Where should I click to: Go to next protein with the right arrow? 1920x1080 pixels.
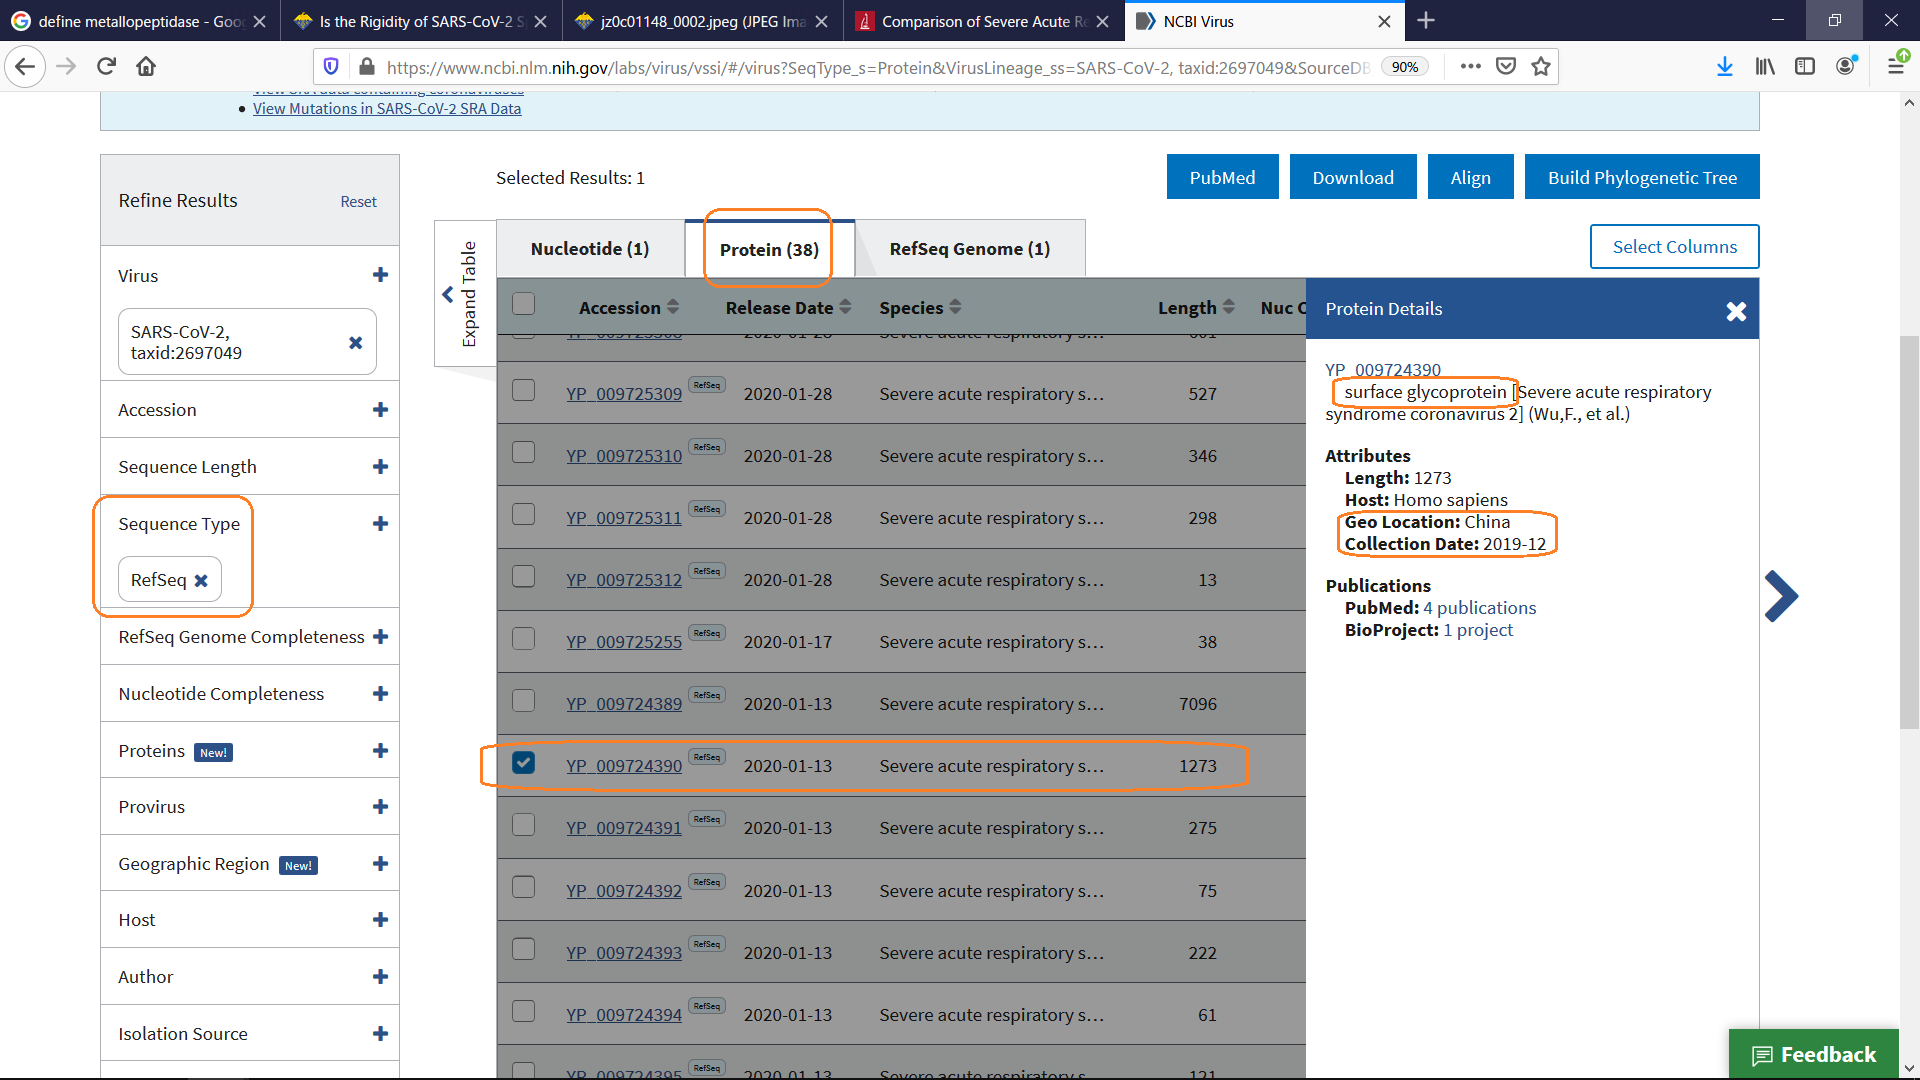point(1781,596)
